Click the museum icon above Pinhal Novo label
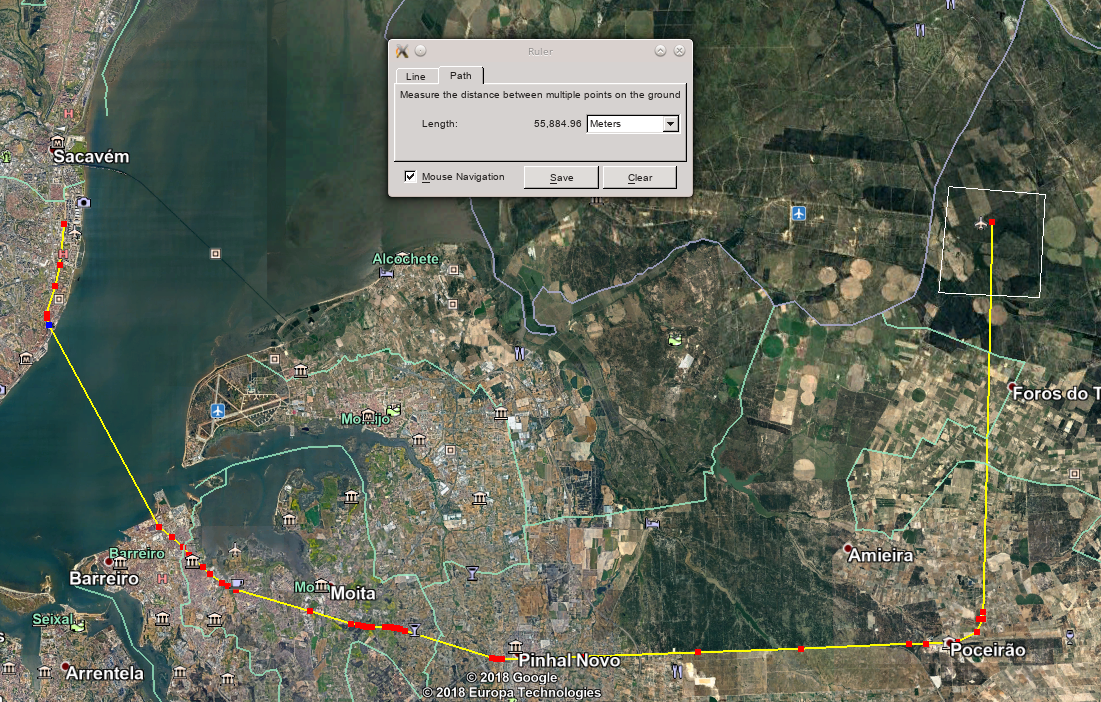Viewport: 1101px width, 702px height. tap(516, 647)
